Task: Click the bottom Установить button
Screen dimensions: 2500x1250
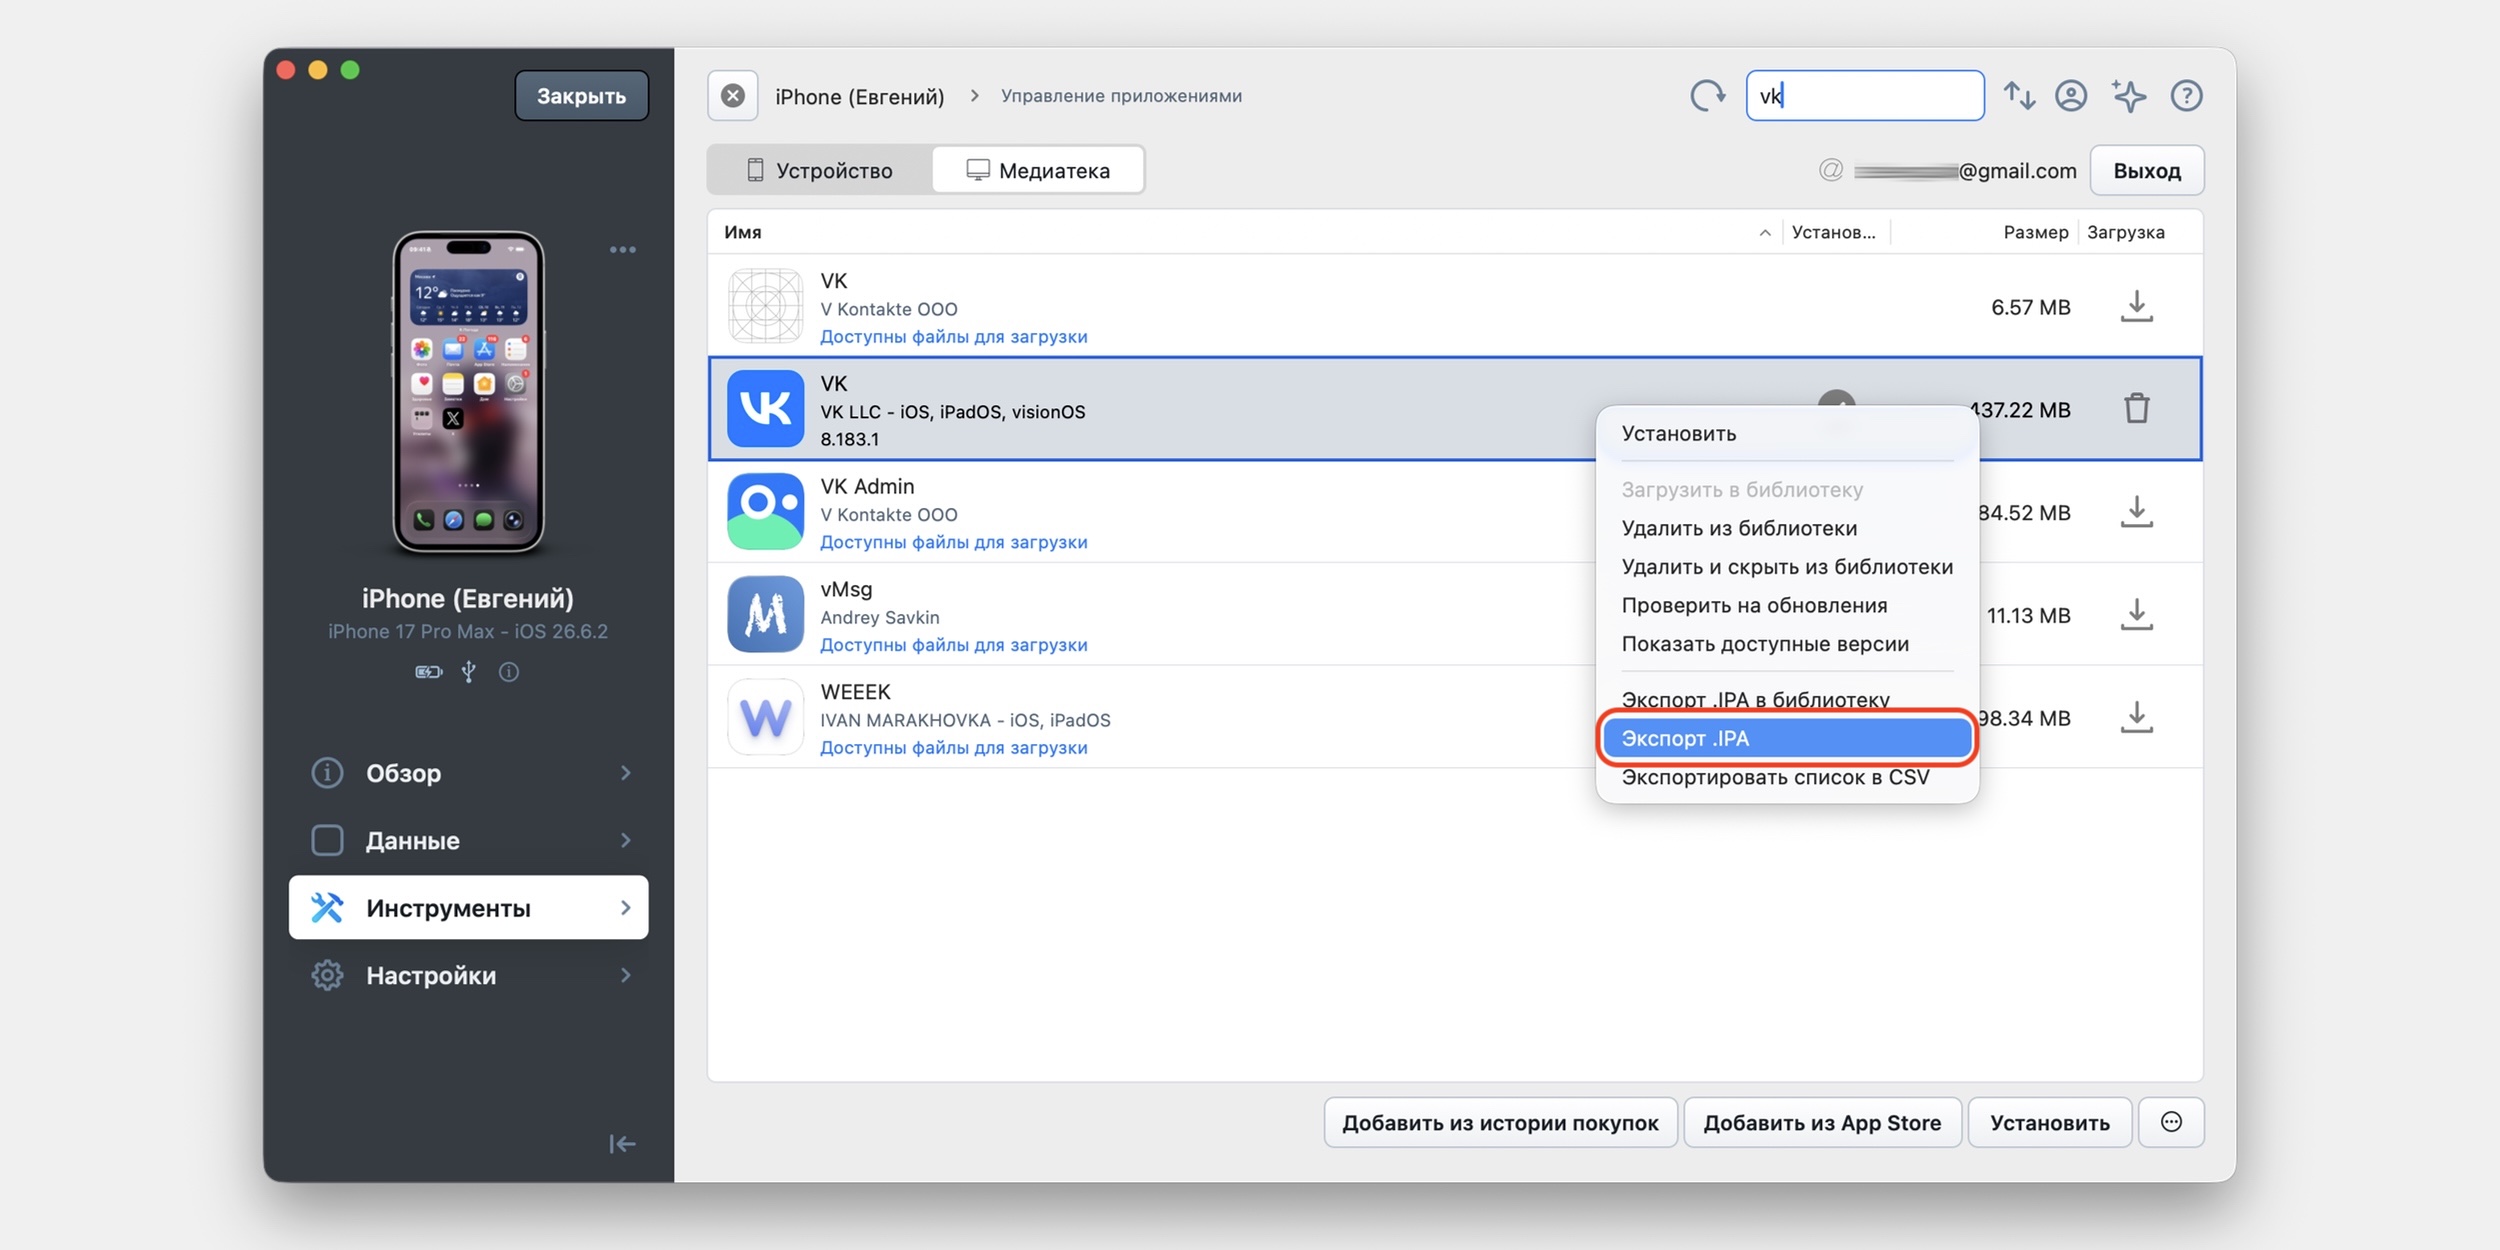Action: coord(2049,1122)
